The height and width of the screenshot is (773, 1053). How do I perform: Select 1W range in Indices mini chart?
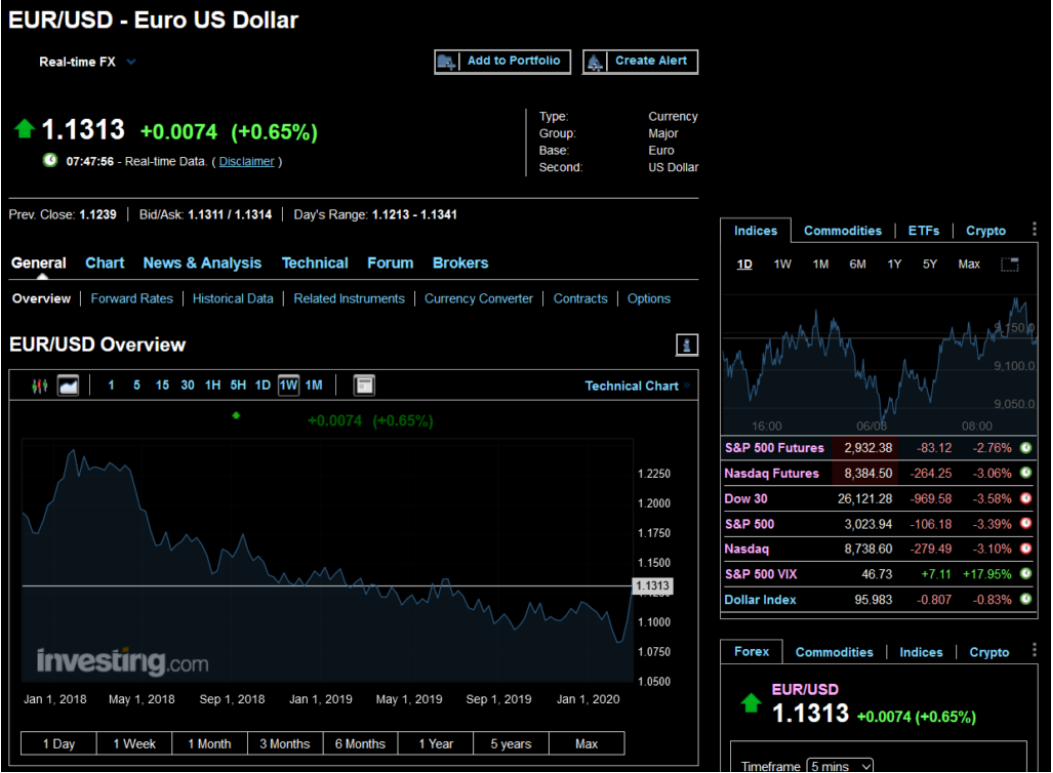(782, 265)
